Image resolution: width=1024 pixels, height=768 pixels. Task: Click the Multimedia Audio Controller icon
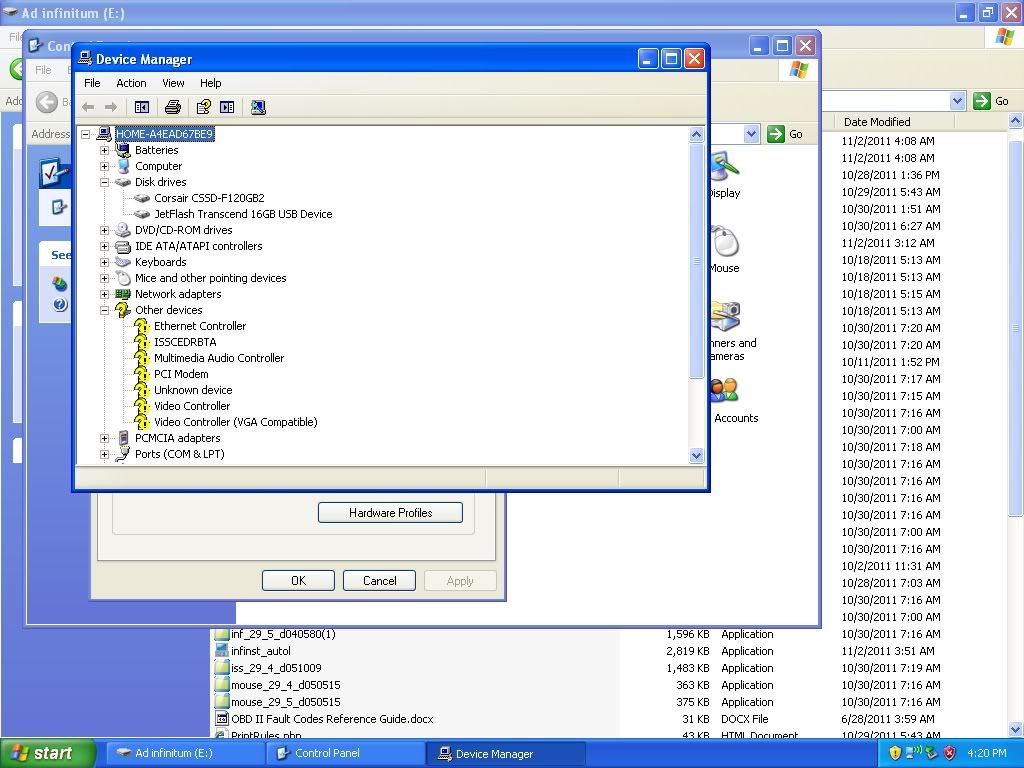[x=142, y=358]
